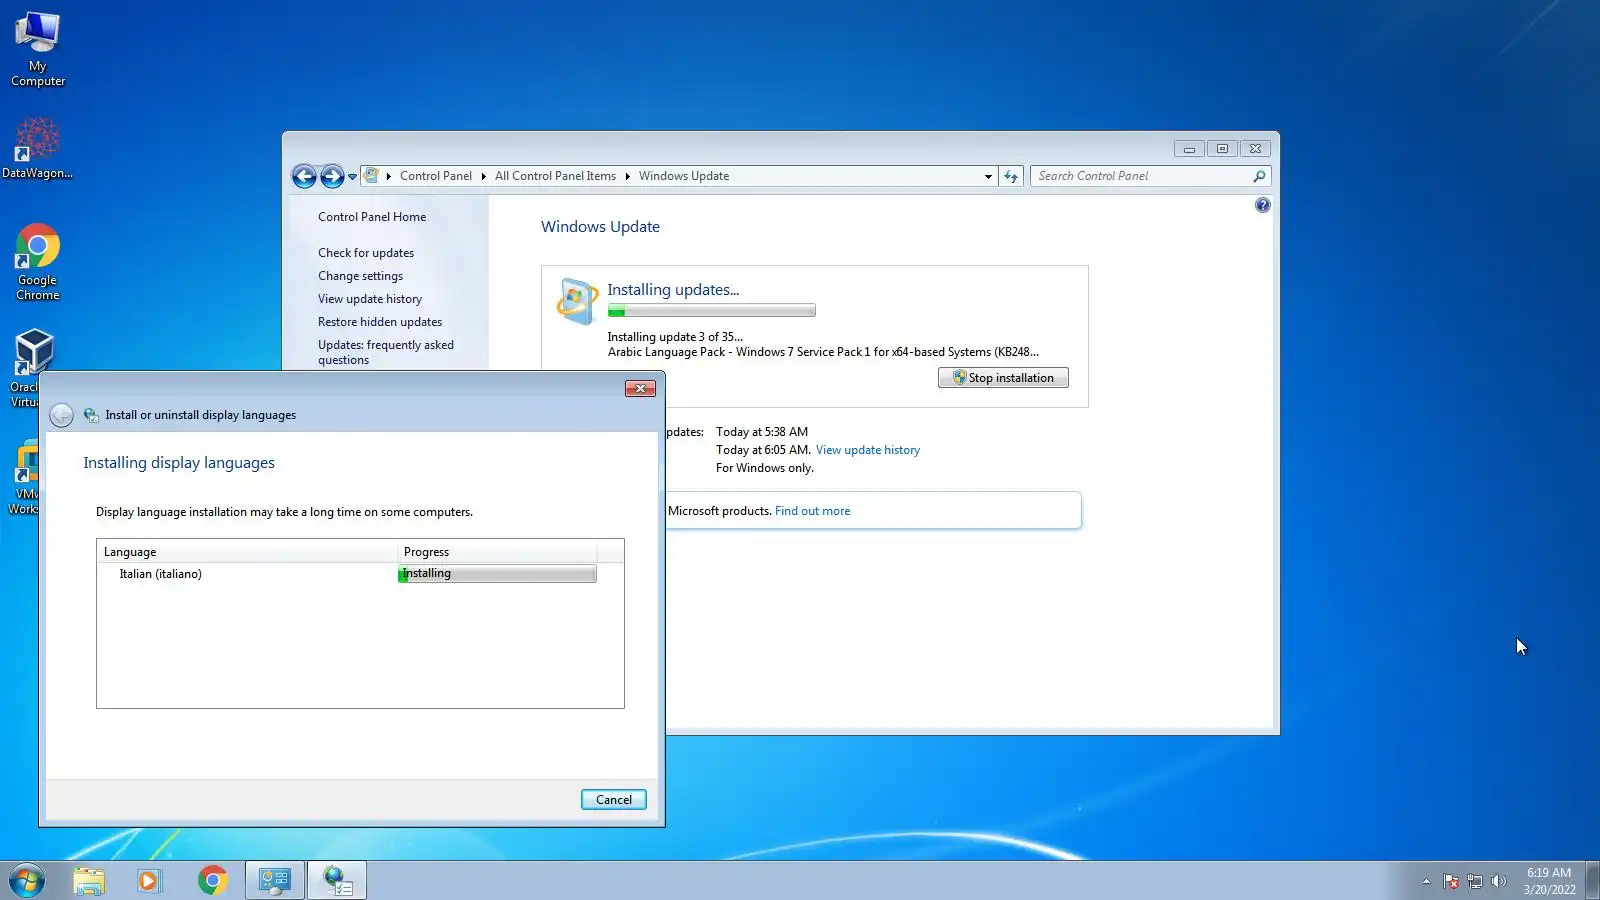Open Change settings in the sidebar
This screenshot has height=900, width=1600.
tap(361, 276)
